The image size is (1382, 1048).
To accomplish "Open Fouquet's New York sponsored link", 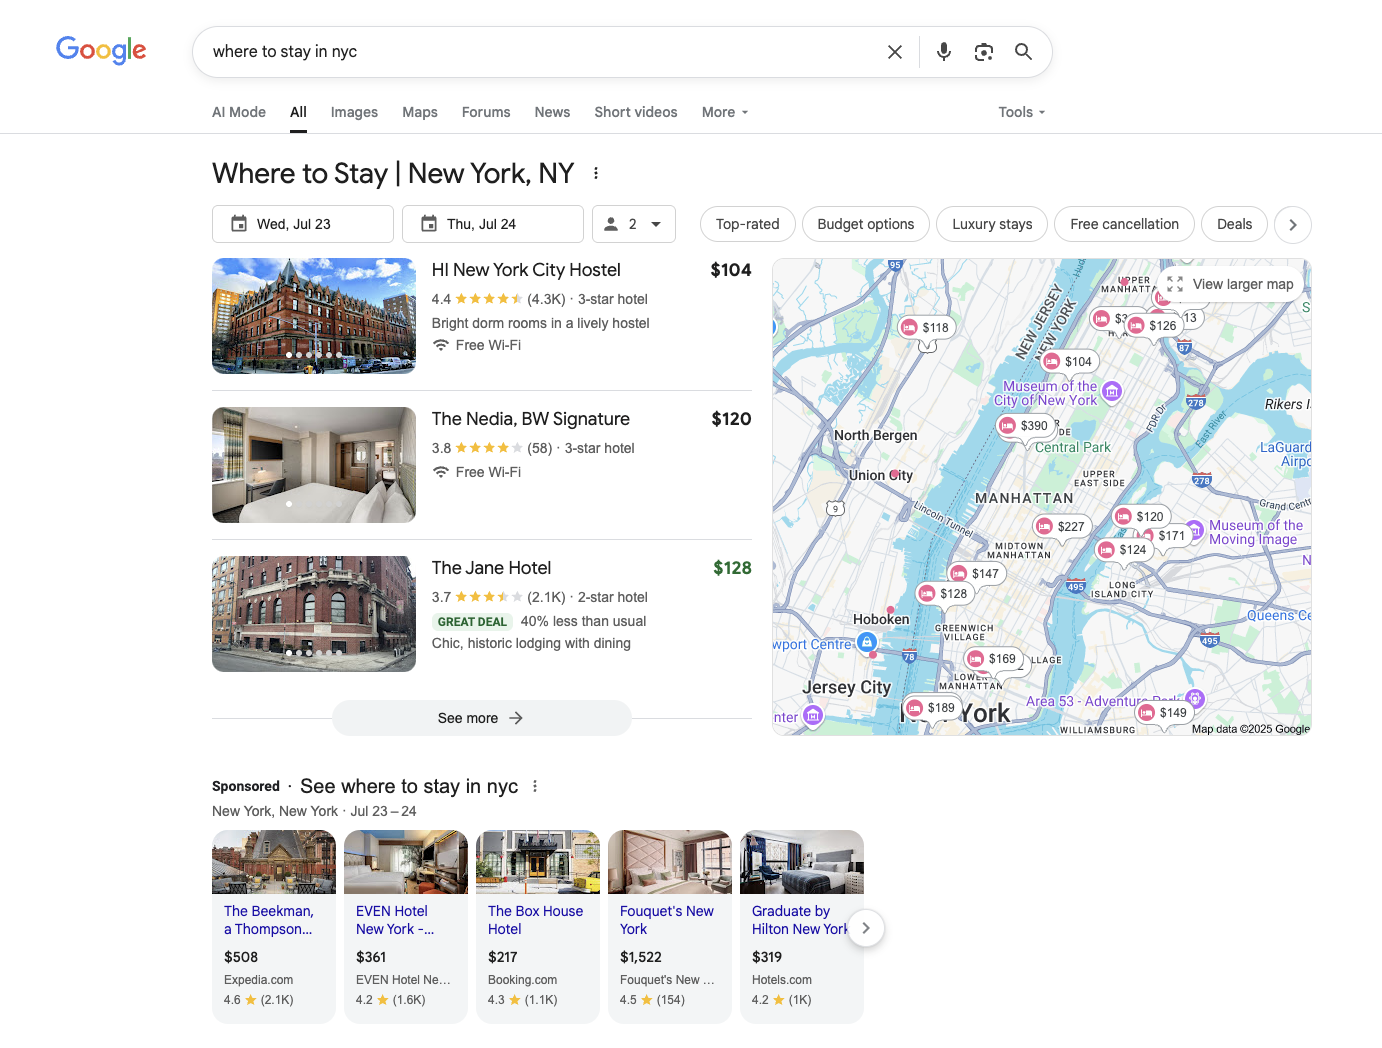I will pos(667,920).
